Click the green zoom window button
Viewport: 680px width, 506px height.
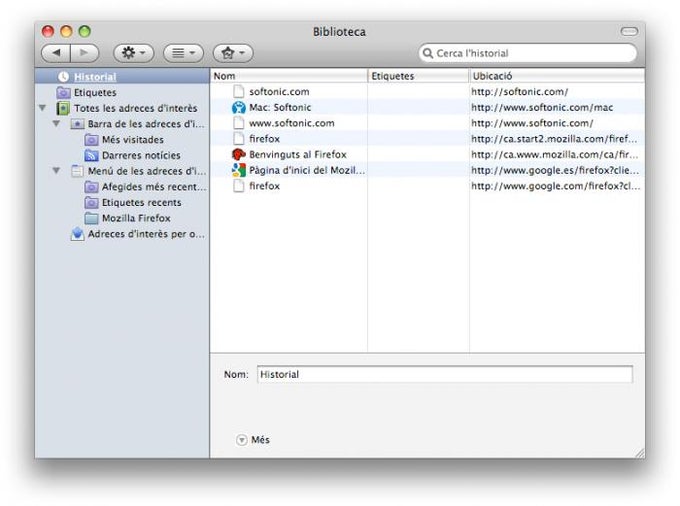pos(85,31)
